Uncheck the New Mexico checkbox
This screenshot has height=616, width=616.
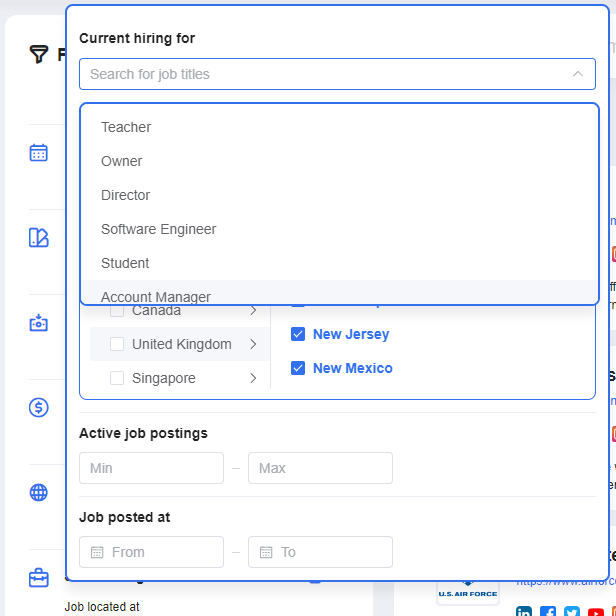(298, 368)
